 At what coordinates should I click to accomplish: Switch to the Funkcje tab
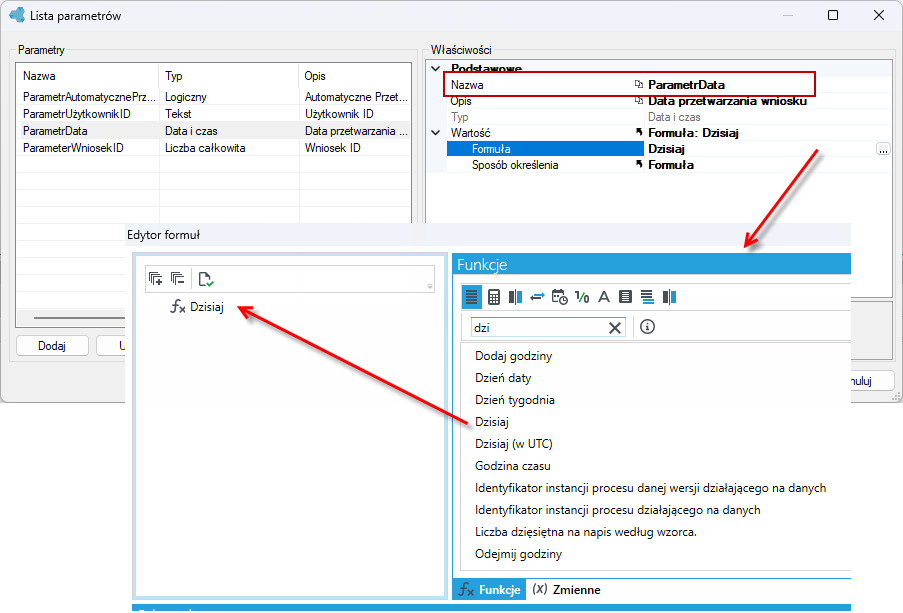490,589
